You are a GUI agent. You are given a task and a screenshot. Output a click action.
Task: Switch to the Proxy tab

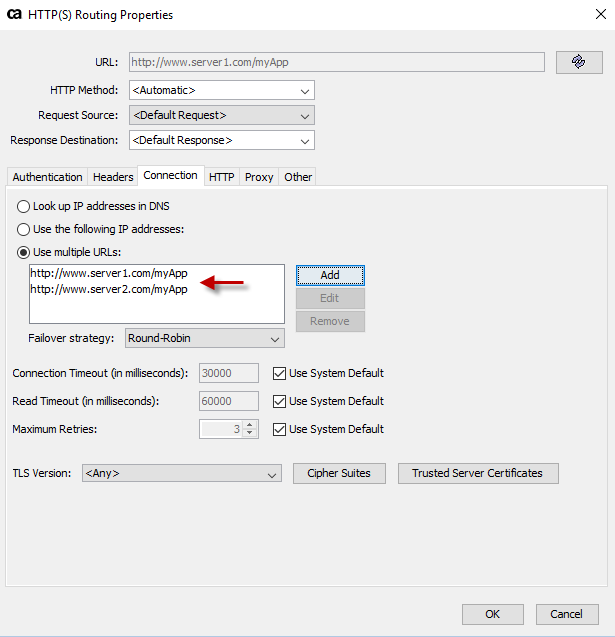point(259,177)
